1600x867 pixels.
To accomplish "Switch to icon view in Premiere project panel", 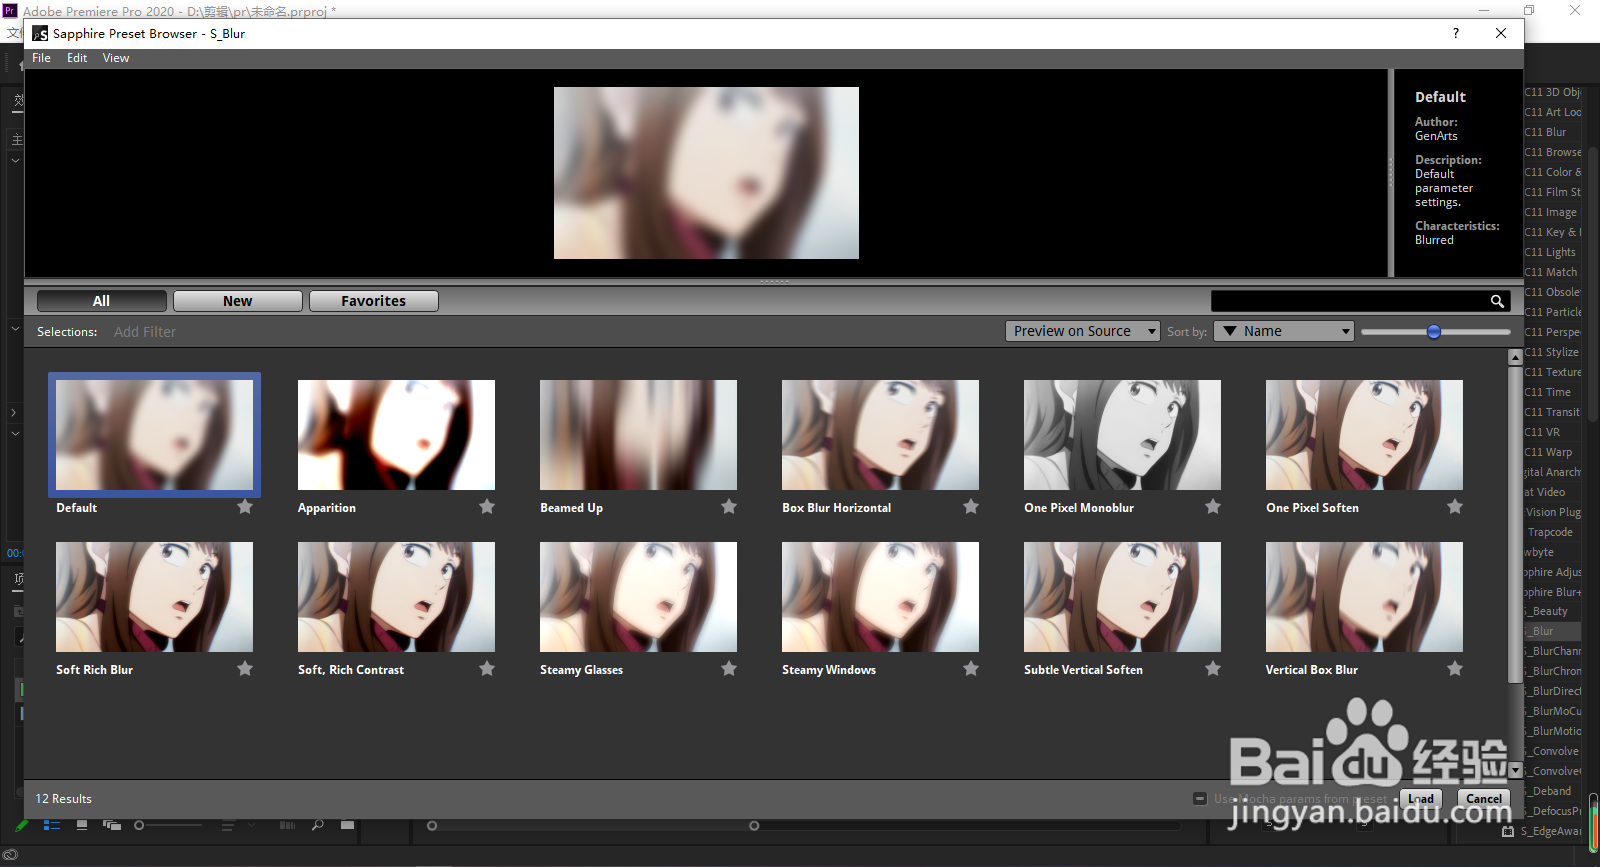I will click(x=82, y=826).
